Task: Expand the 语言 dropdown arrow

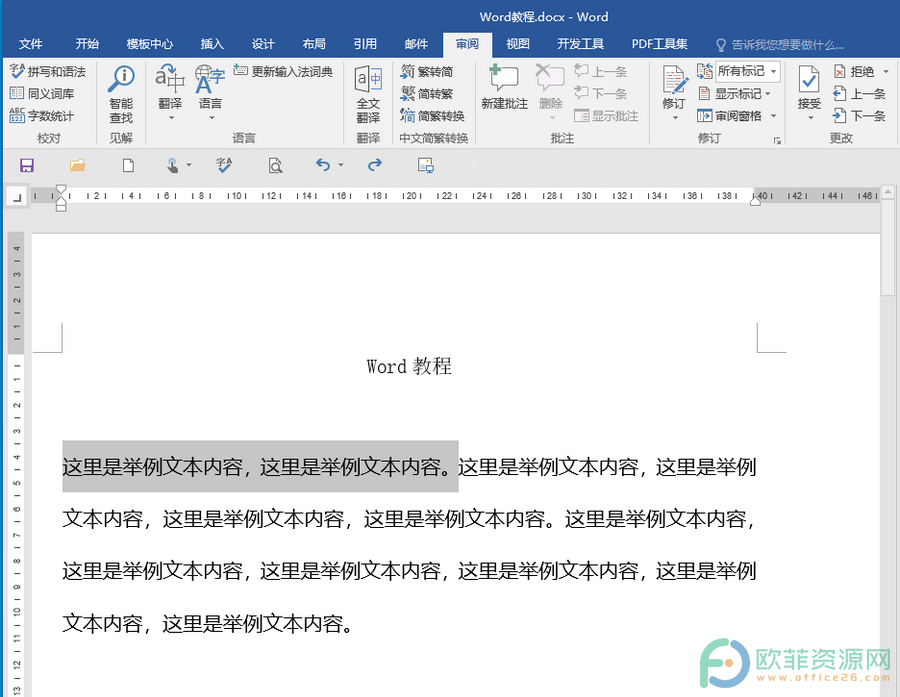Action: click(x=211, y=118)
